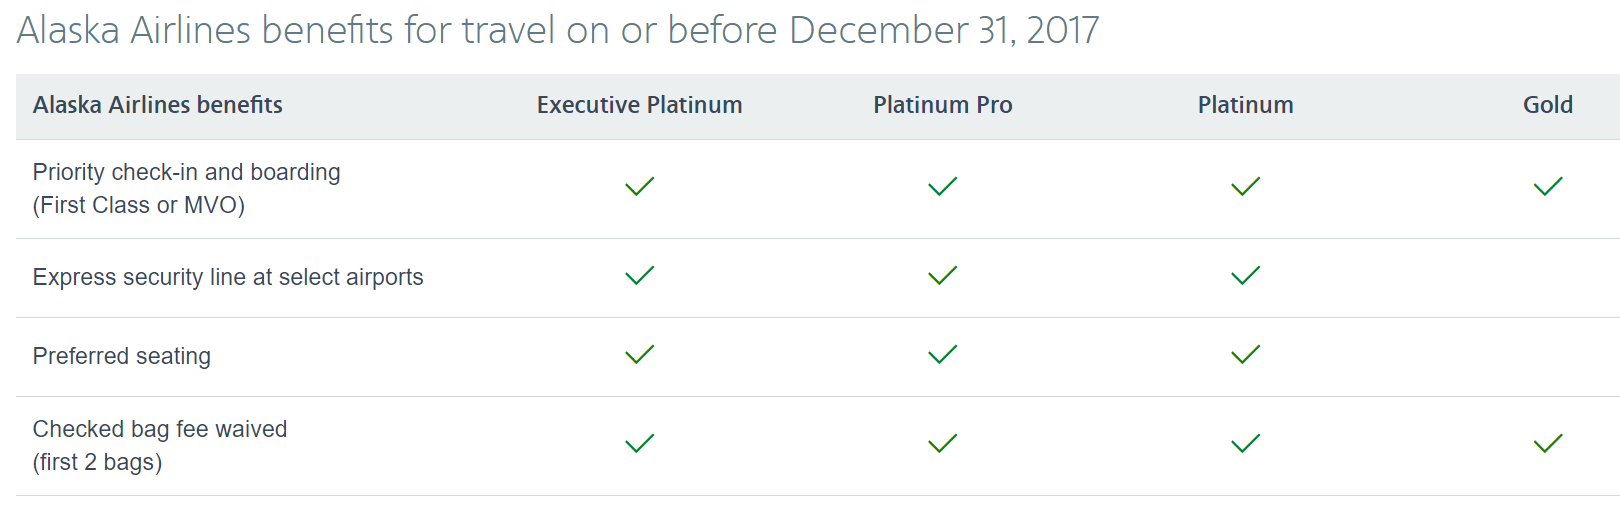1620x518 pixels.
Task: Click Executive Platinum checkmark for Preferred seating
Action: point(639,355)
